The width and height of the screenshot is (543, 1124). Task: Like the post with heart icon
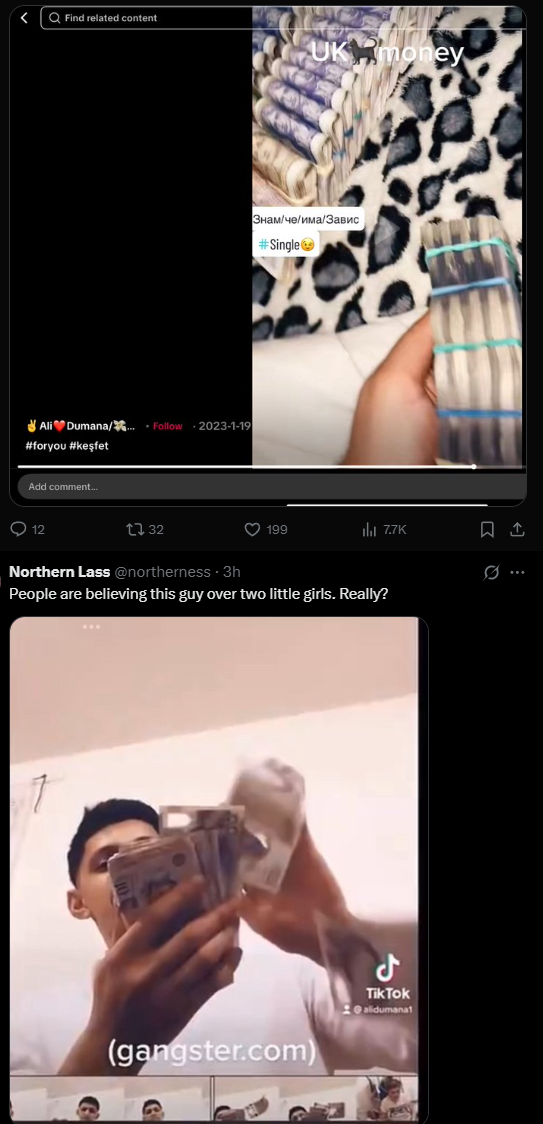pos(252,529)
